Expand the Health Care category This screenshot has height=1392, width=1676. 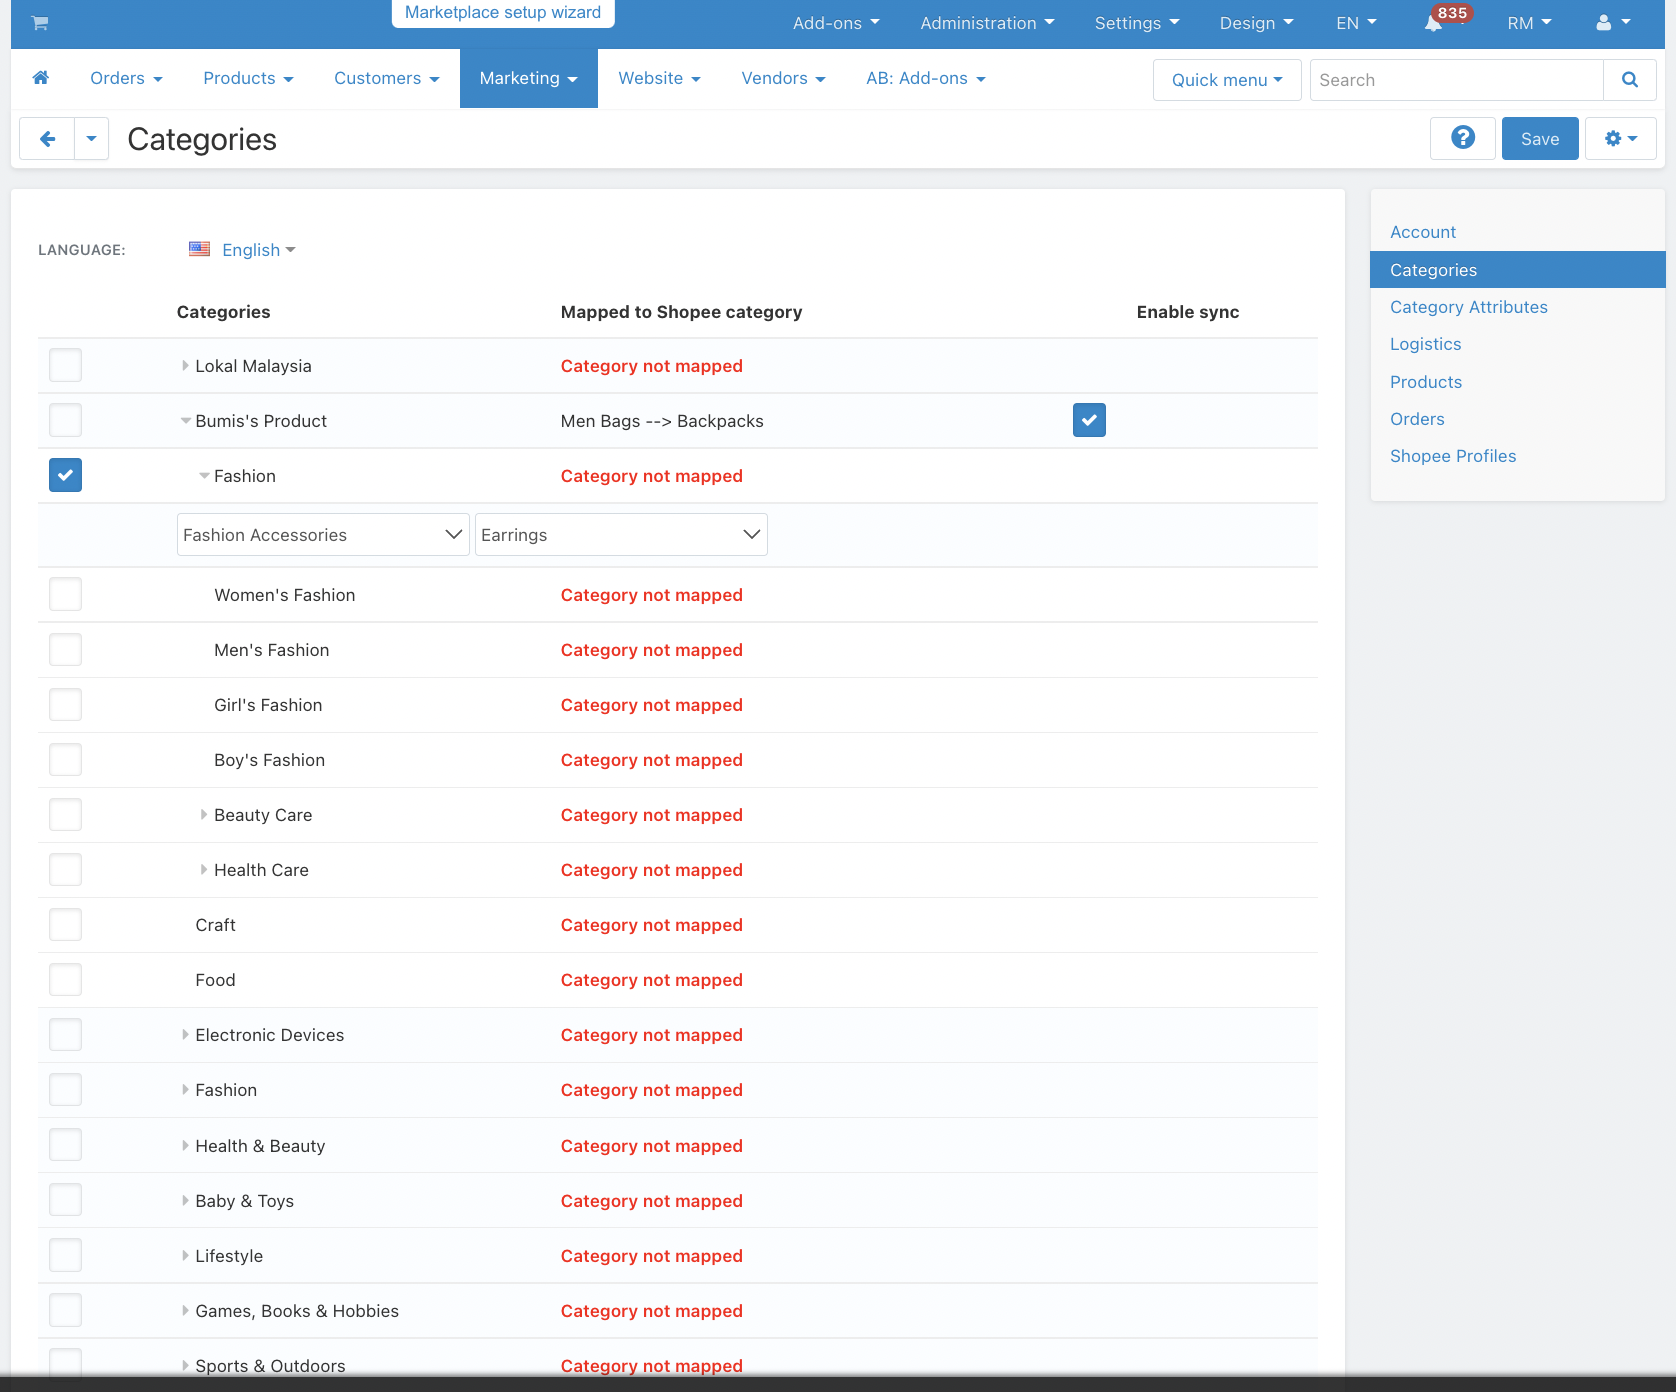tap(204, 870)
